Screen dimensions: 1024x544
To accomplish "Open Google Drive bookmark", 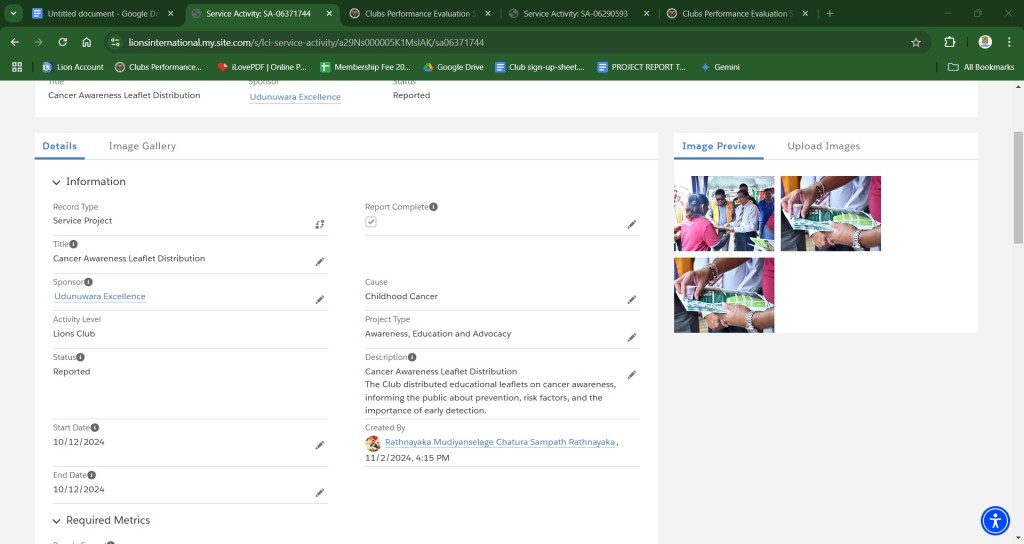I will click(453, 67).
